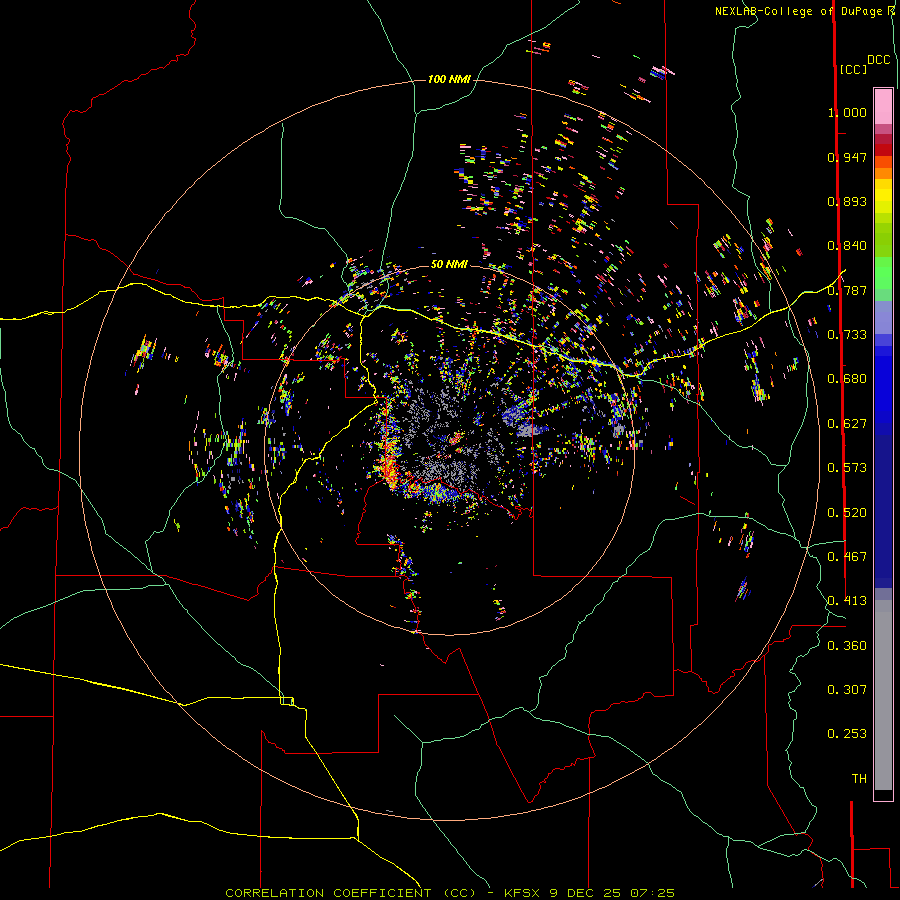Pick the lavender segment of the color bar

883,317
